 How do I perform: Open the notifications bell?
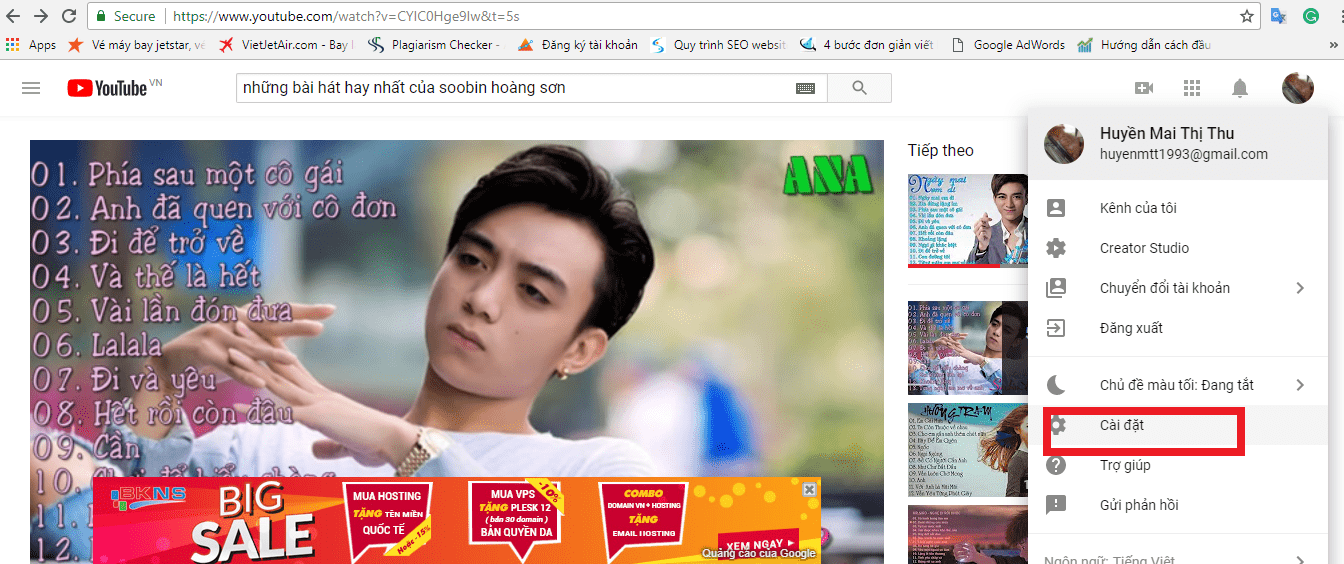pos(1240,88)
